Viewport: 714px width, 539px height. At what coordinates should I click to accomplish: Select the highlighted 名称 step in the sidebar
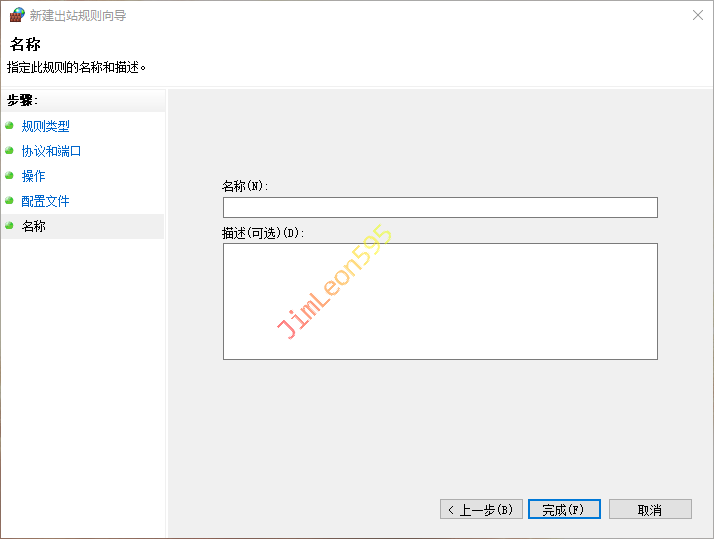pyautogui.click(x=33, y=226)
